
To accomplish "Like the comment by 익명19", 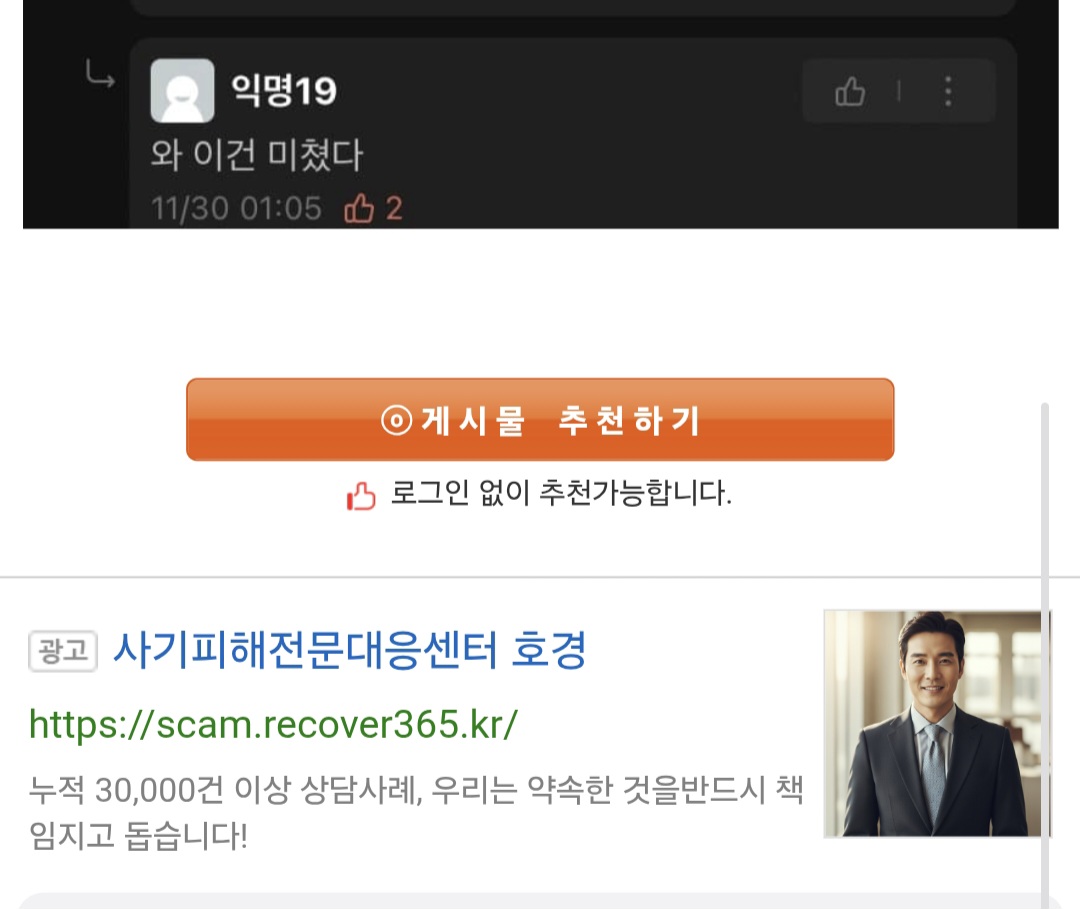I will pos(850,91).
